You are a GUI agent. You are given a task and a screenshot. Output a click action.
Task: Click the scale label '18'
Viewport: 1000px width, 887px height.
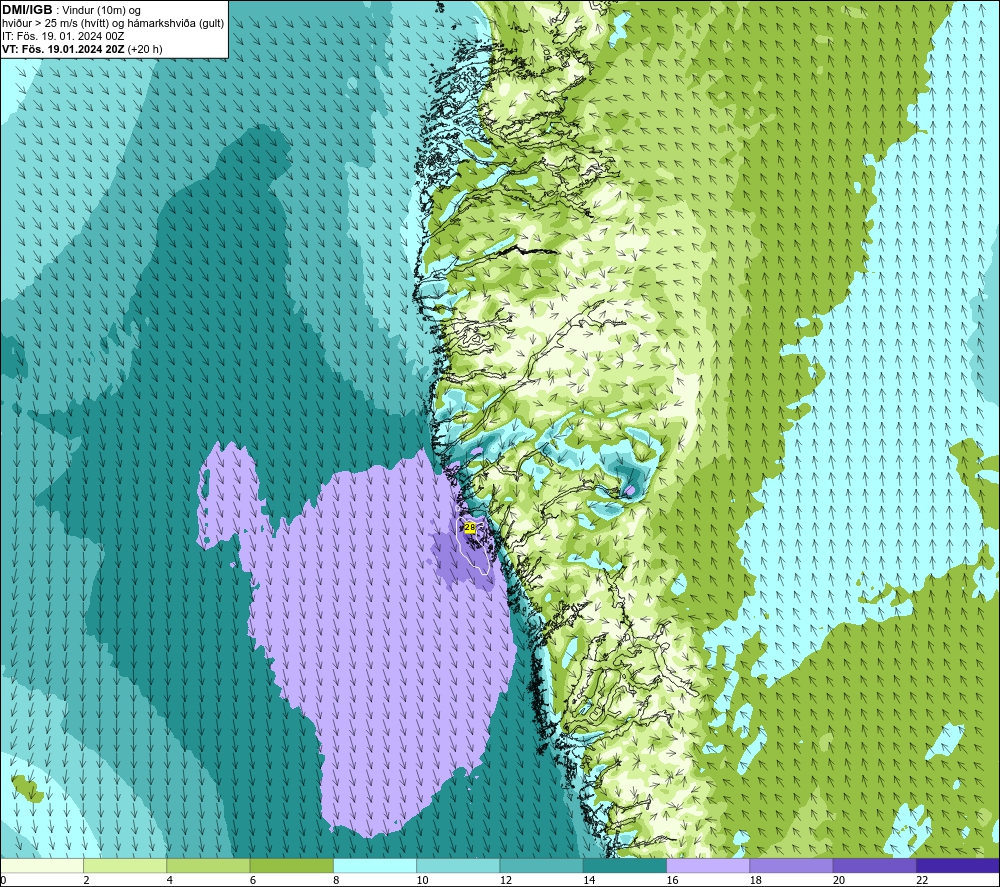click(x=755, y=880)
